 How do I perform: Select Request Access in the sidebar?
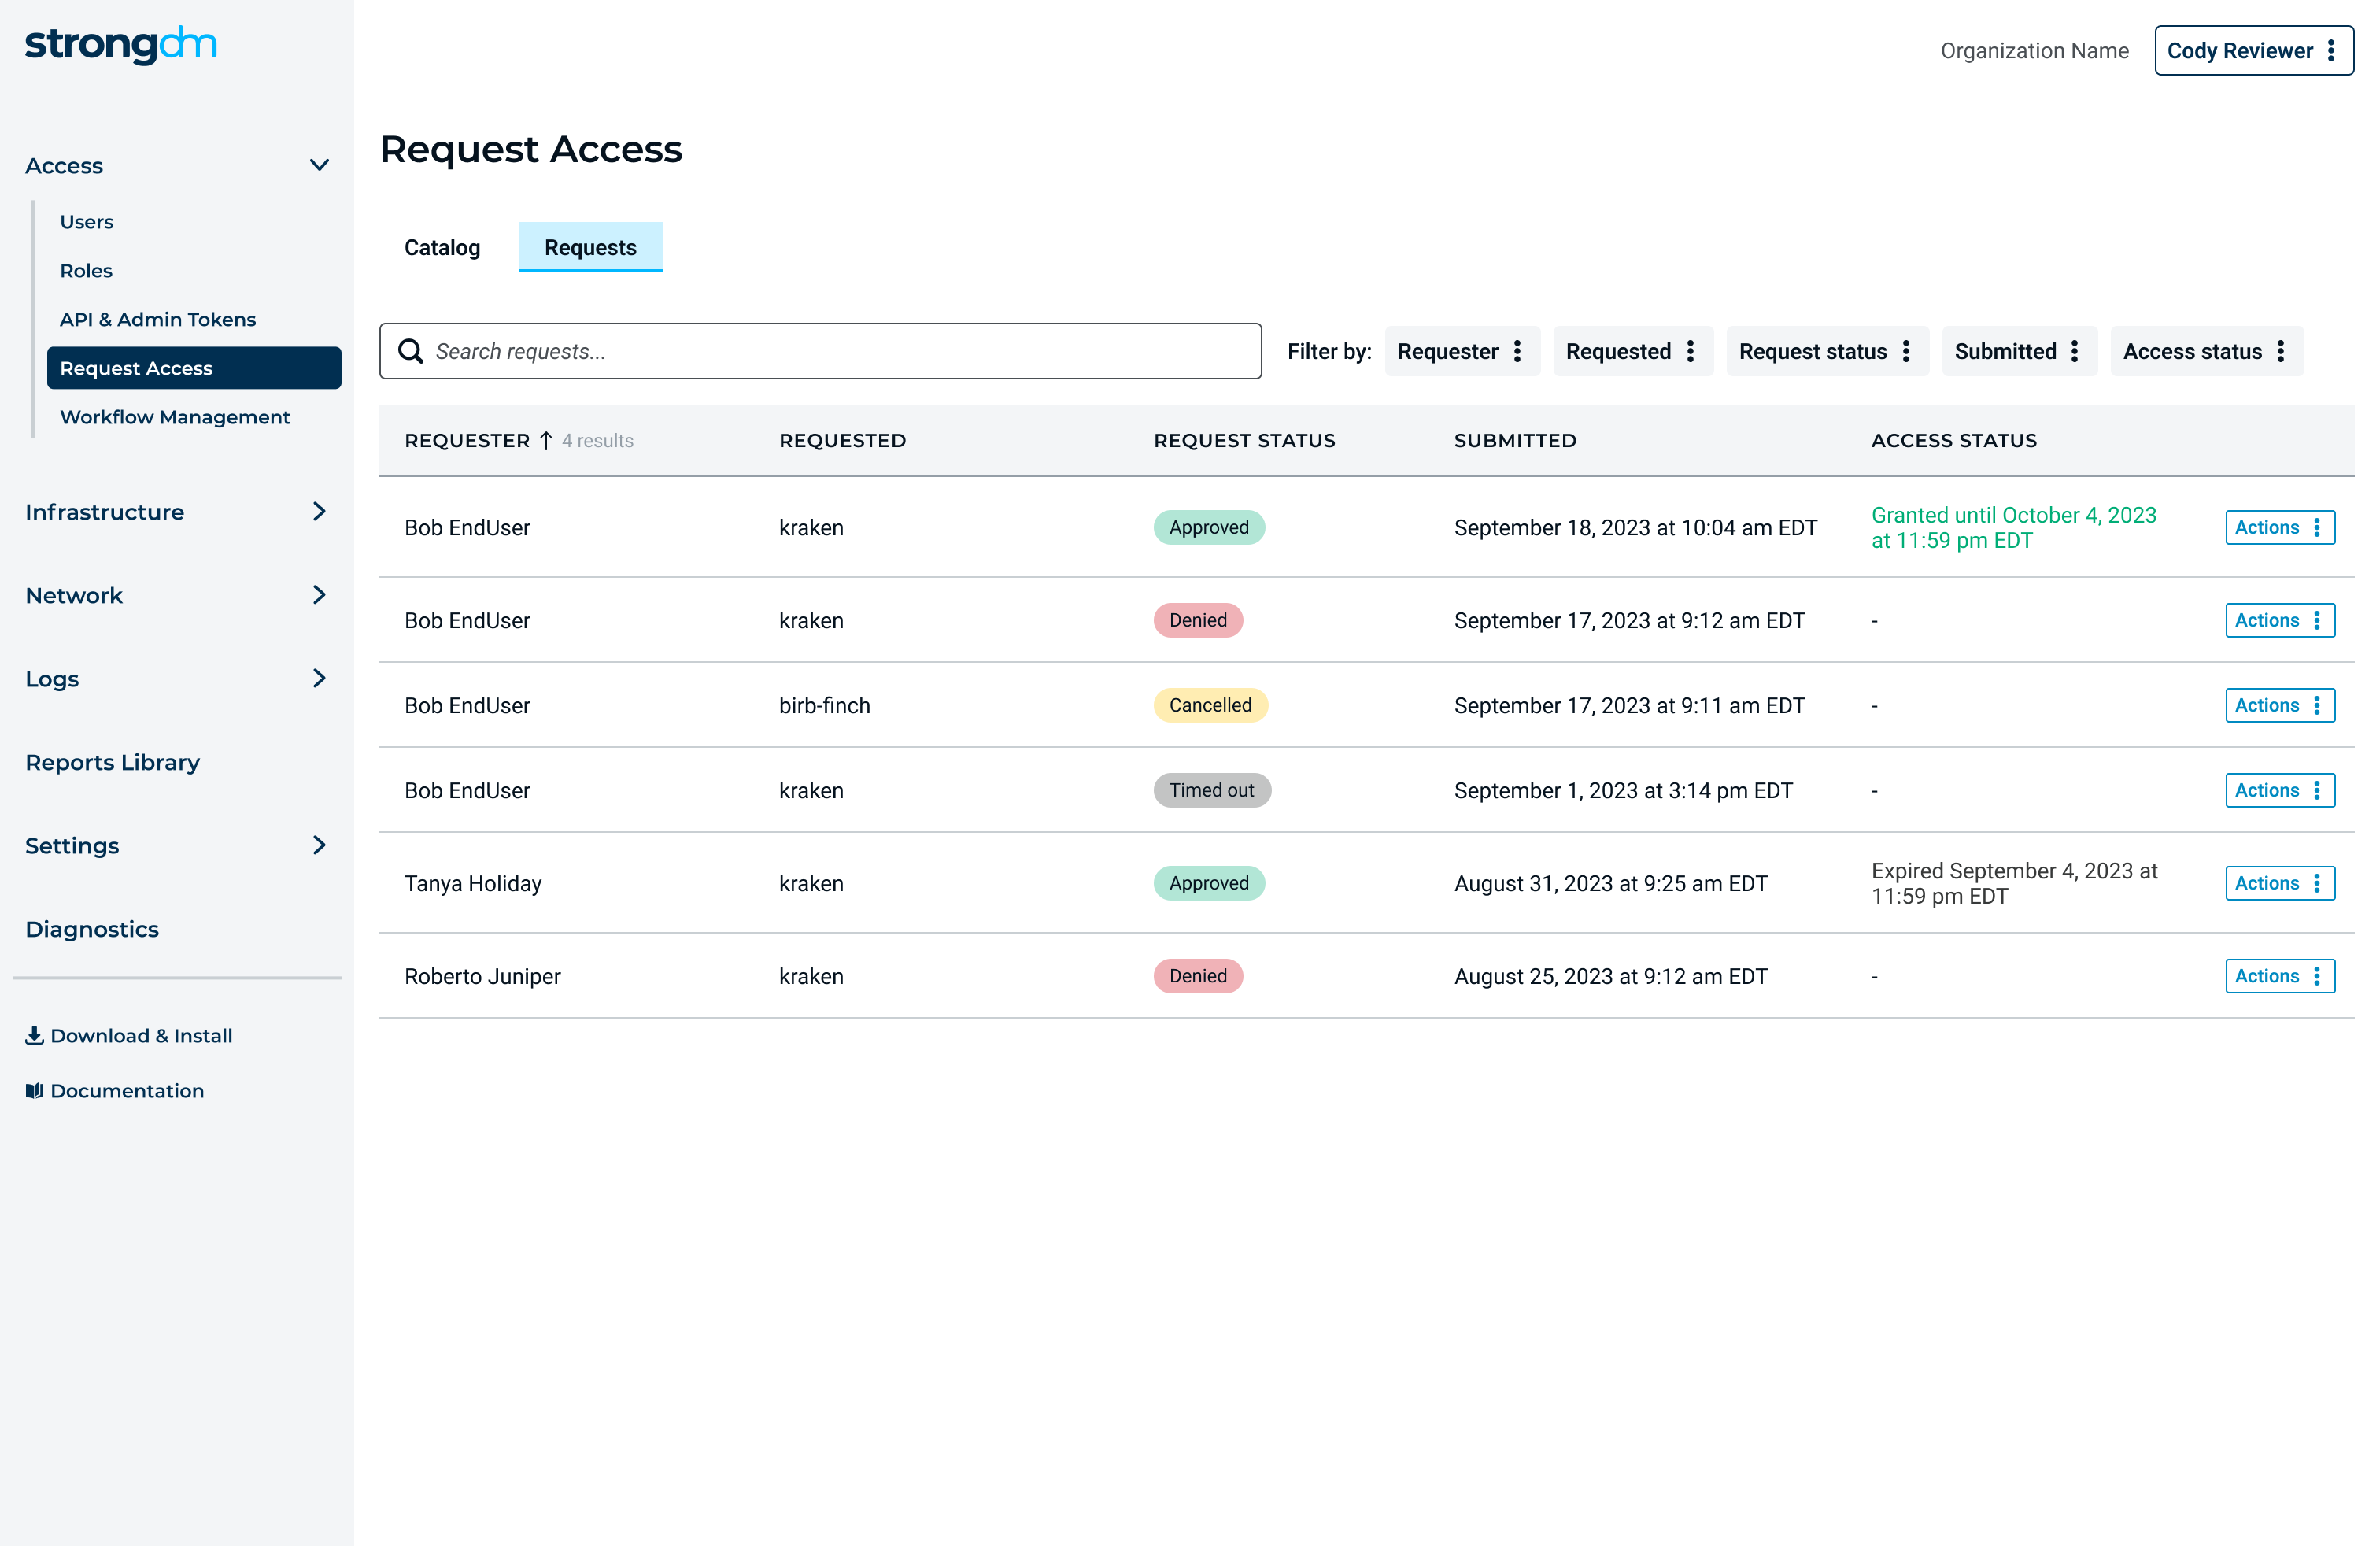point(194,367)
